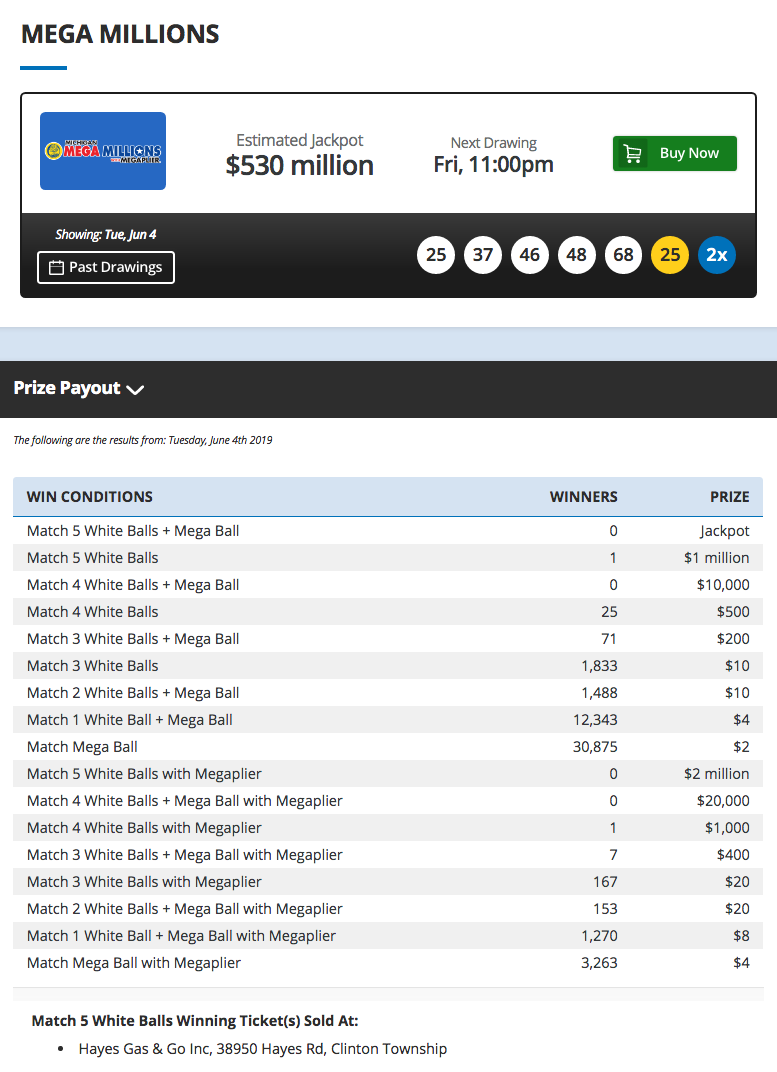Click the 1,488 winners cell

(x=599, y=693)
